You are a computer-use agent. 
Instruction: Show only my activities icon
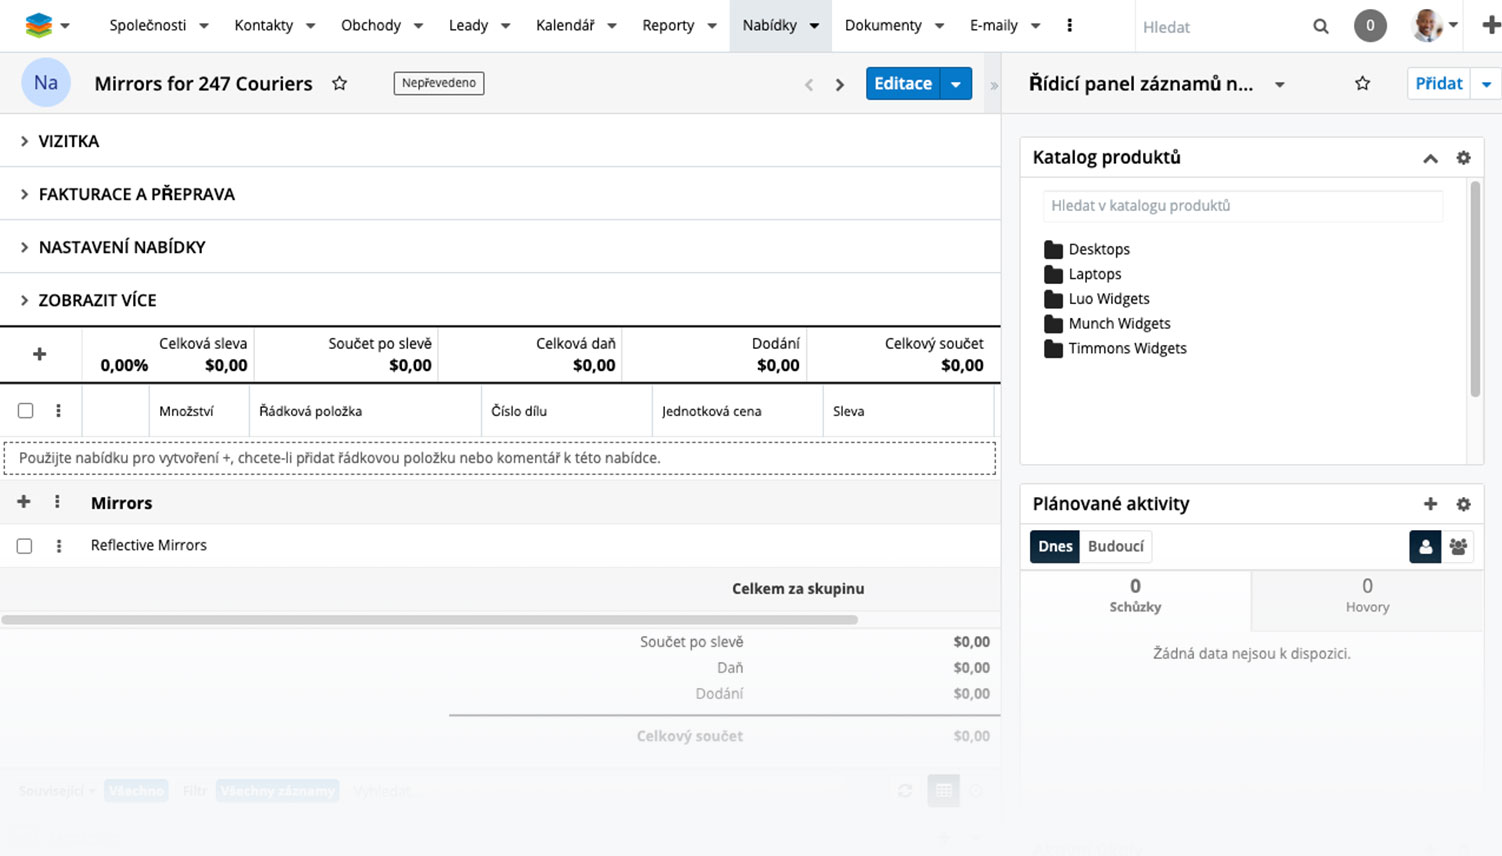coord(1424,547)
